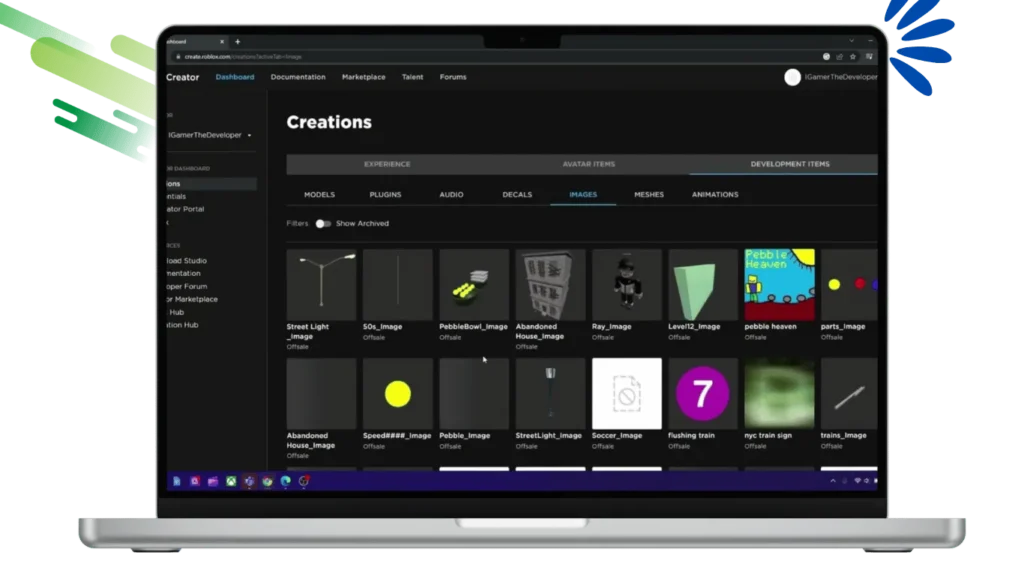Screen dimensions: 1024x576
Task: Click the browser address bar URL
Action: (x=243, y=57)
